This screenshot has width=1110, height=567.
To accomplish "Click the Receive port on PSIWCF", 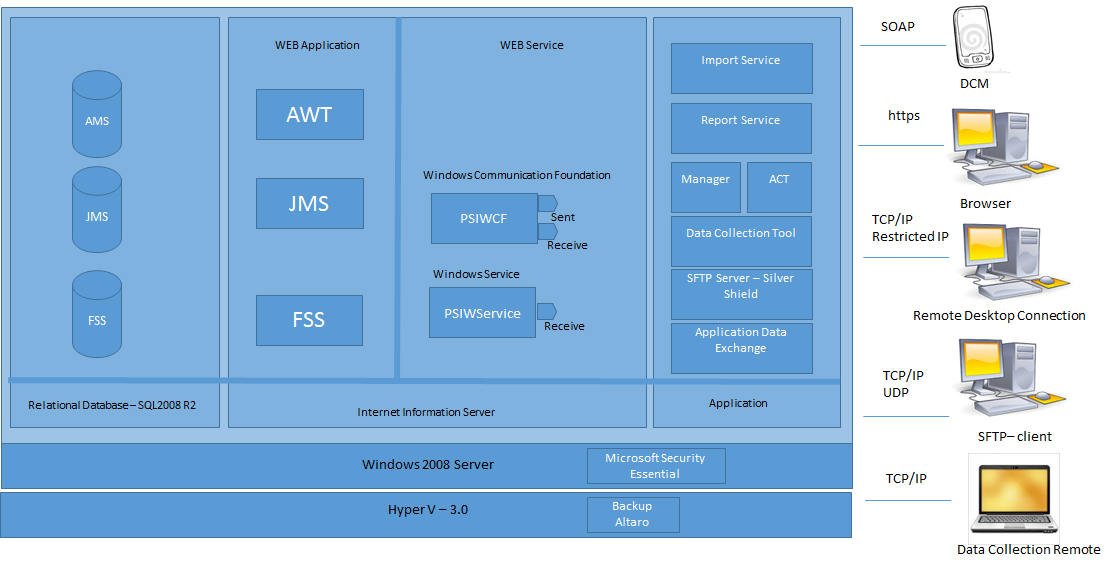I will pyautogui.click(x=547, y=231).
